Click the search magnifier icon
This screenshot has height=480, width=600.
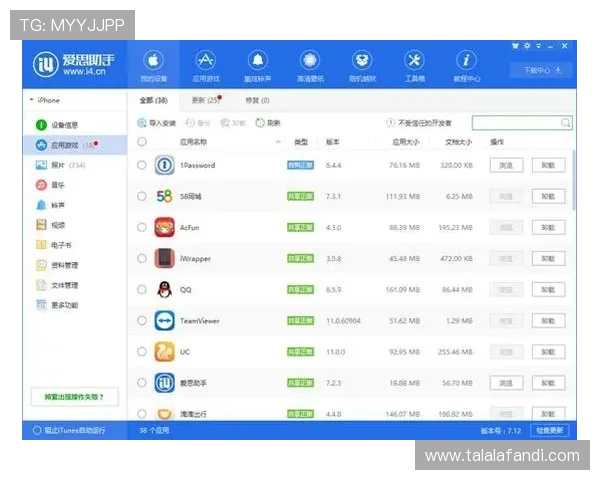(x=565, y=123)
